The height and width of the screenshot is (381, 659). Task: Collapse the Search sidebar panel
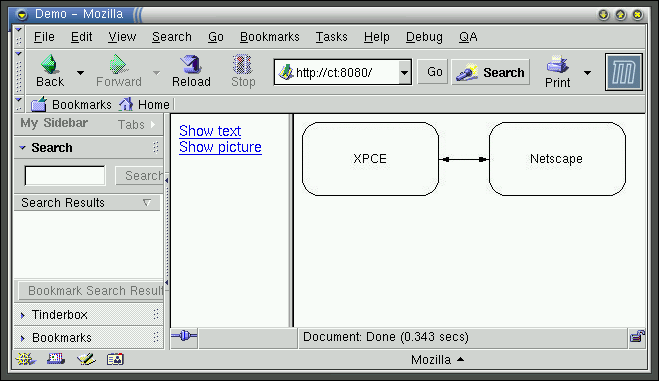23,148
